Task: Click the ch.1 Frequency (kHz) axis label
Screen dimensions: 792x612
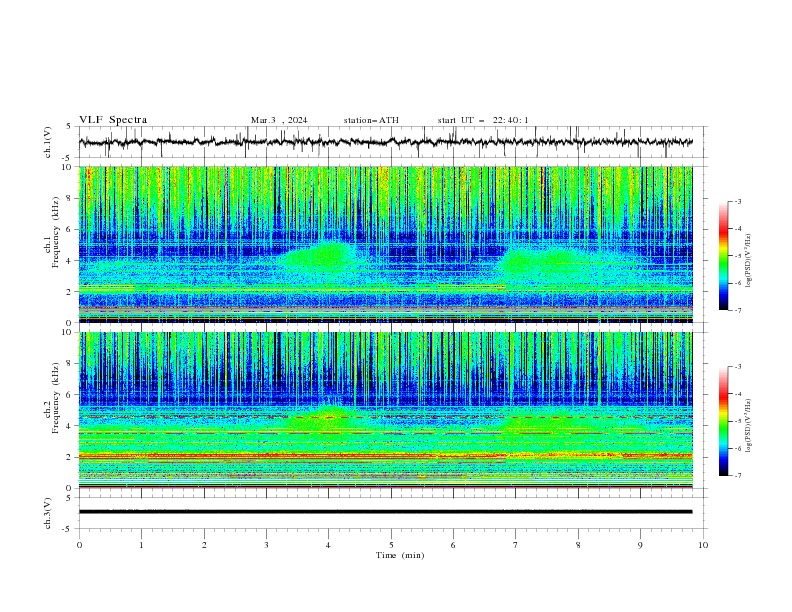Action: 51,232
